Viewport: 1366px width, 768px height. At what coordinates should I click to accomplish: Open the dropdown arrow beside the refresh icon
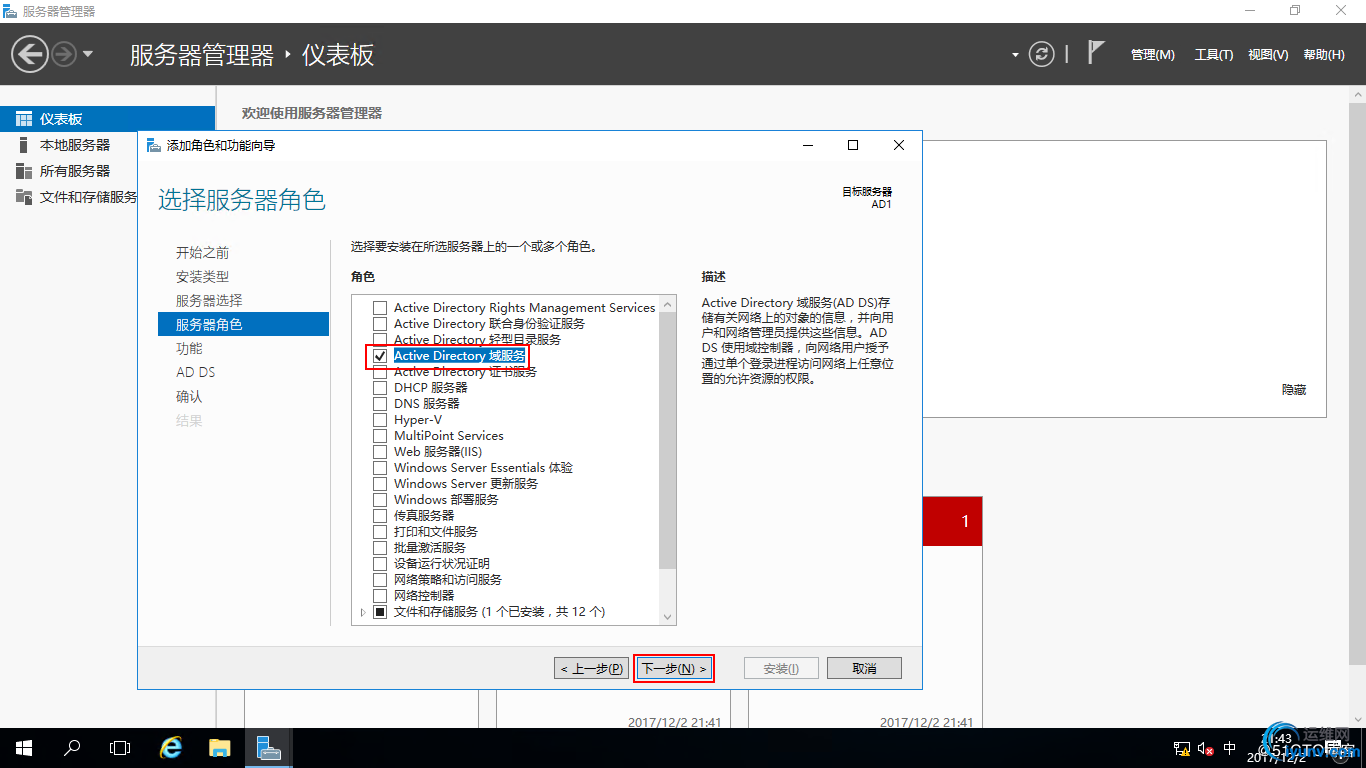coord(1015,55)
